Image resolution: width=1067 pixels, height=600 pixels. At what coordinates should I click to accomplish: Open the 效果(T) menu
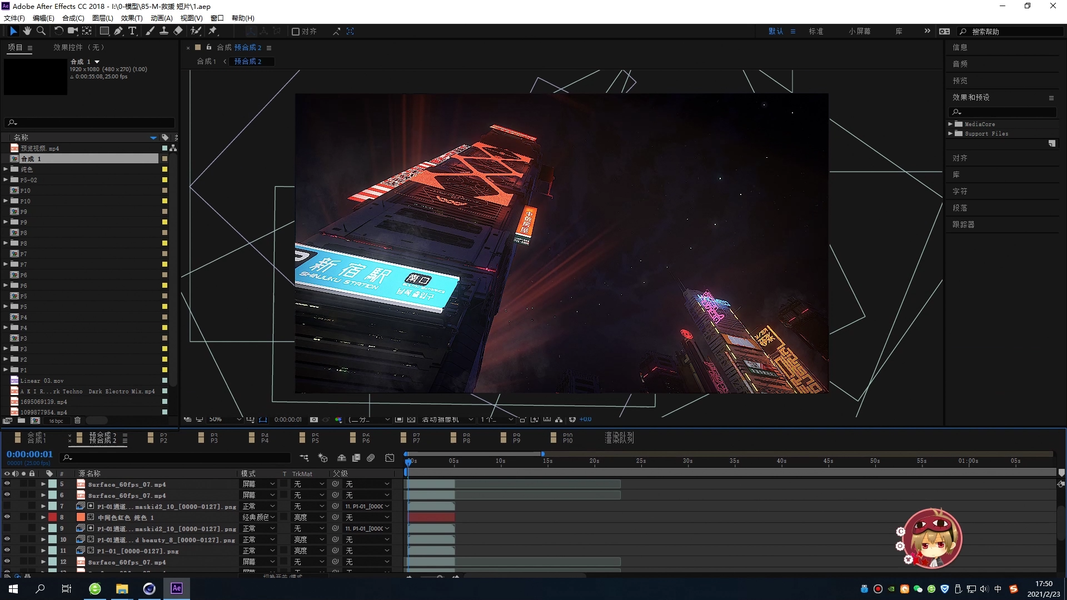click(131, 18)
